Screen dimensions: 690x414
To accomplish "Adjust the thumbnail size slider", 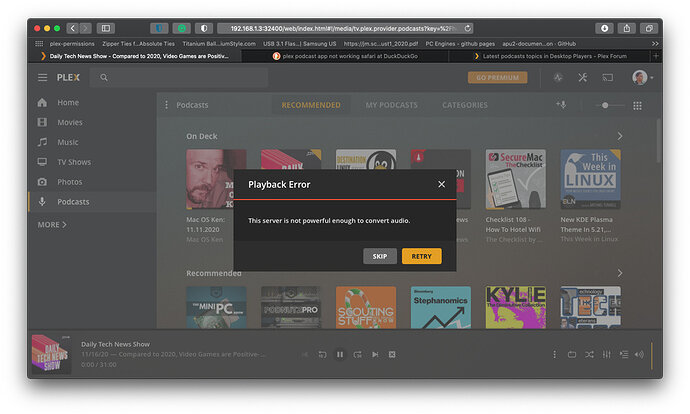I will tap(609, 105).
